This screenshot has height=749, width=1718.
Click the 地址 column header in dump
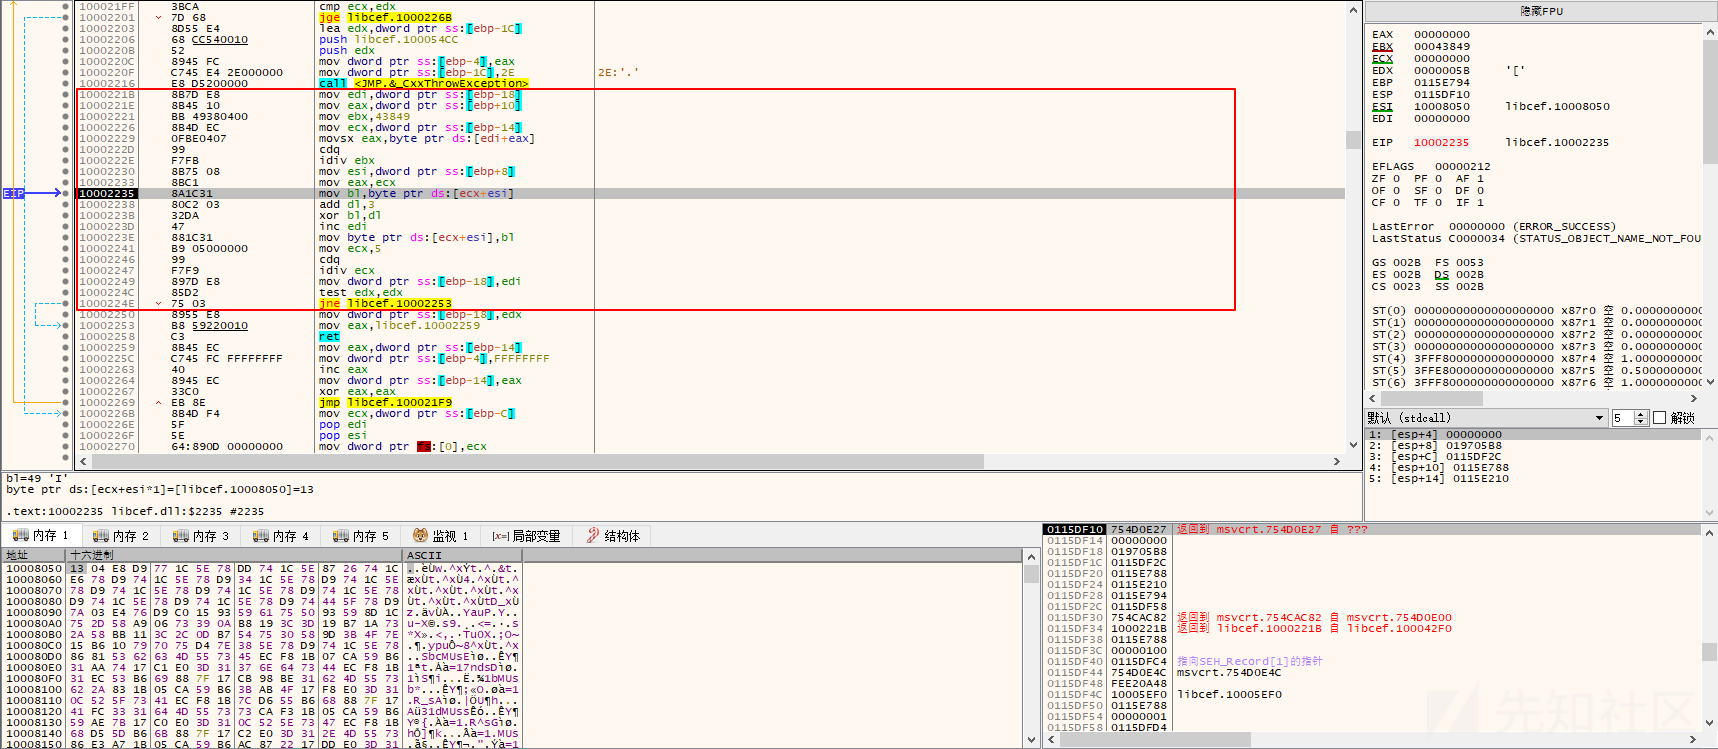point(34,555)
